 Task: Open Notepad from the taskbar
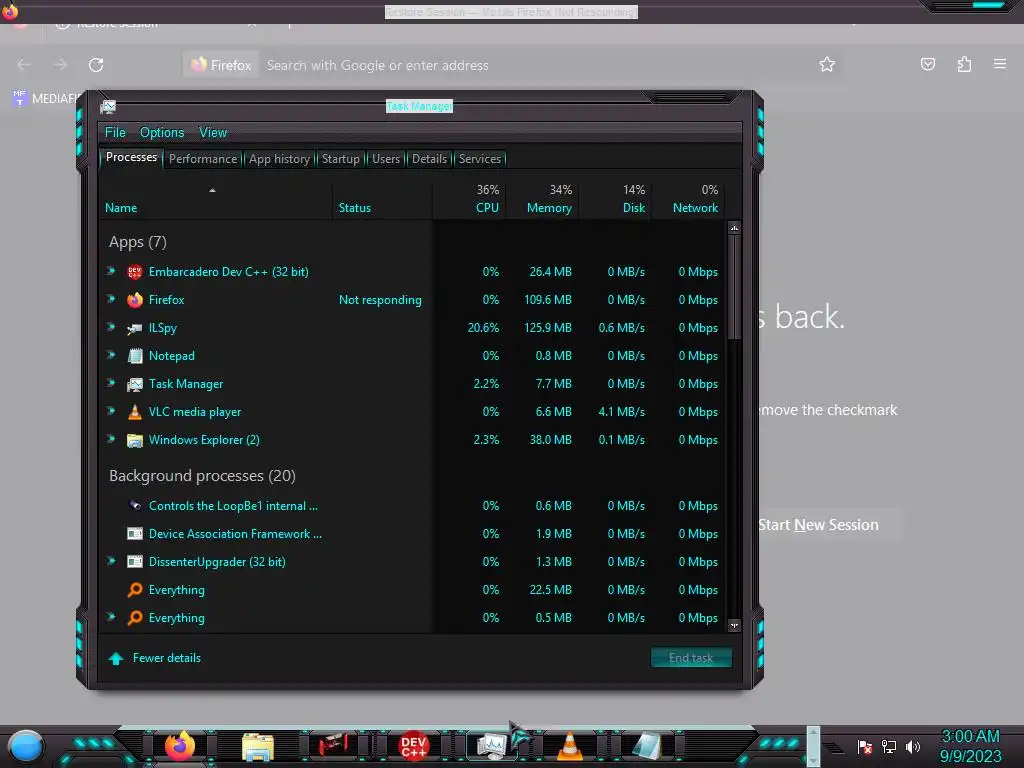click(x=647, y=746)
